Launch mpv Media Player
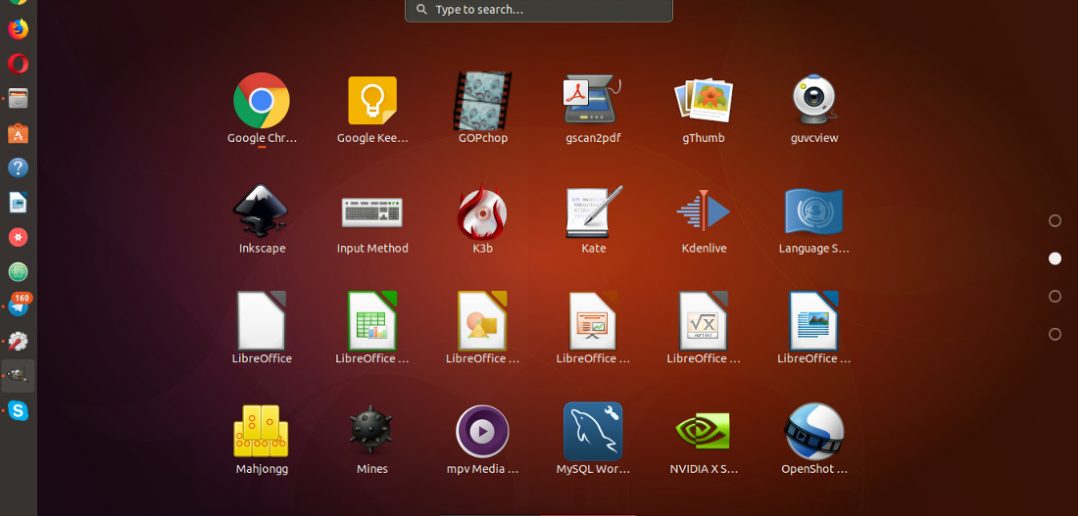 tap(483, 431)
